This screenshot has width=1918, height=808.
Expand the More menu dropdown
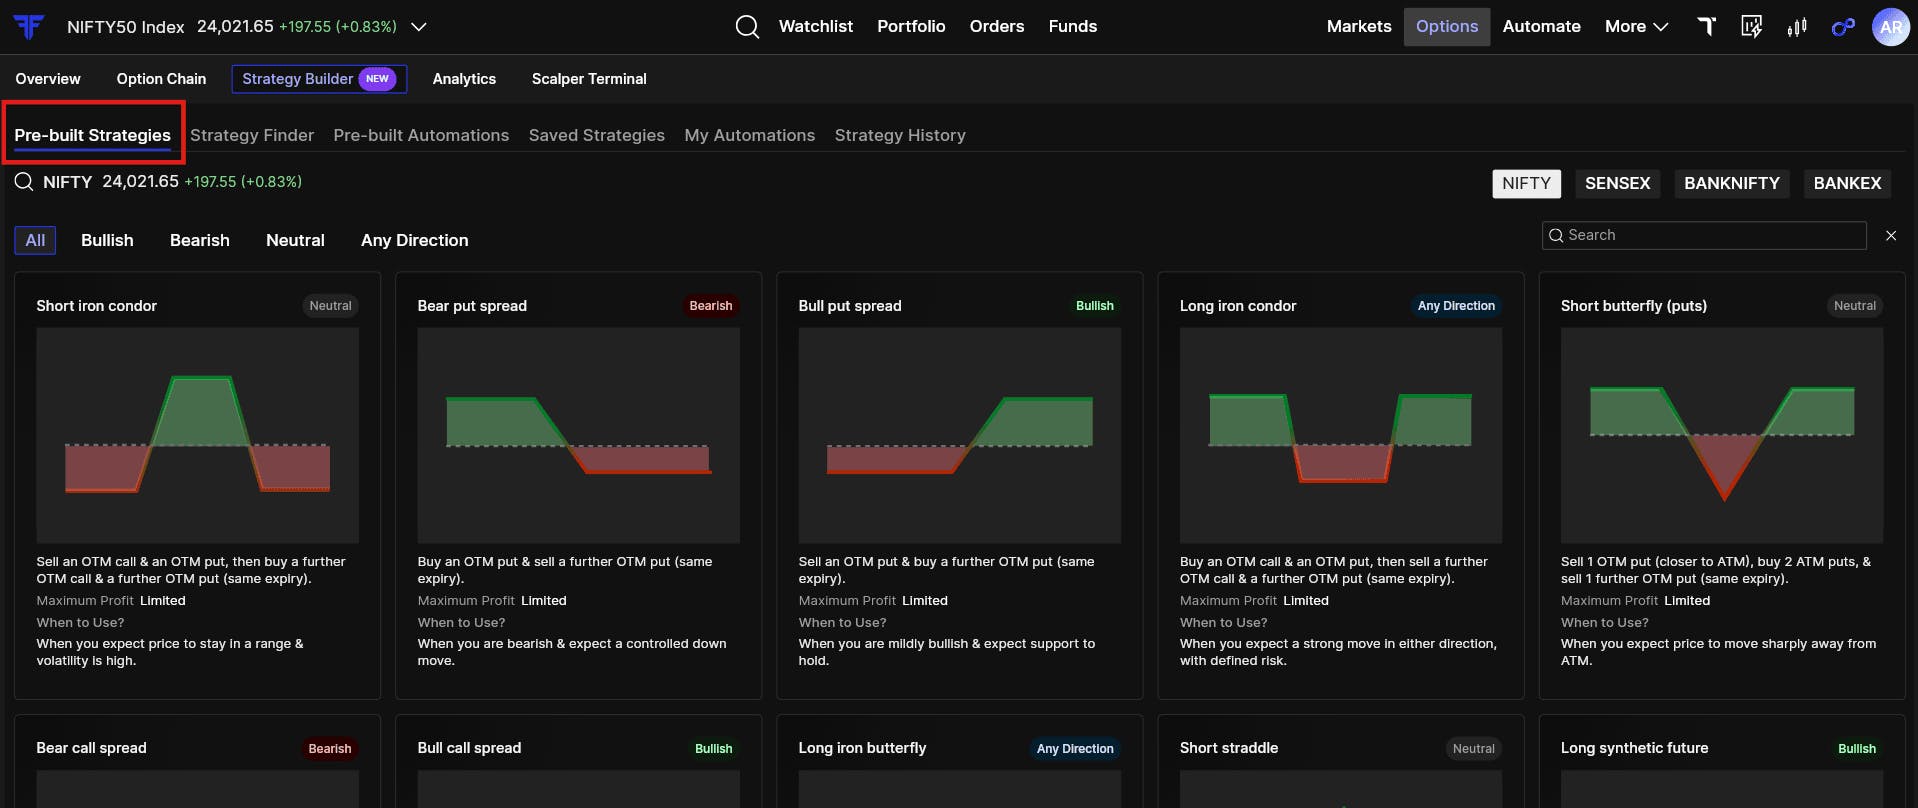coord(1636,27)
